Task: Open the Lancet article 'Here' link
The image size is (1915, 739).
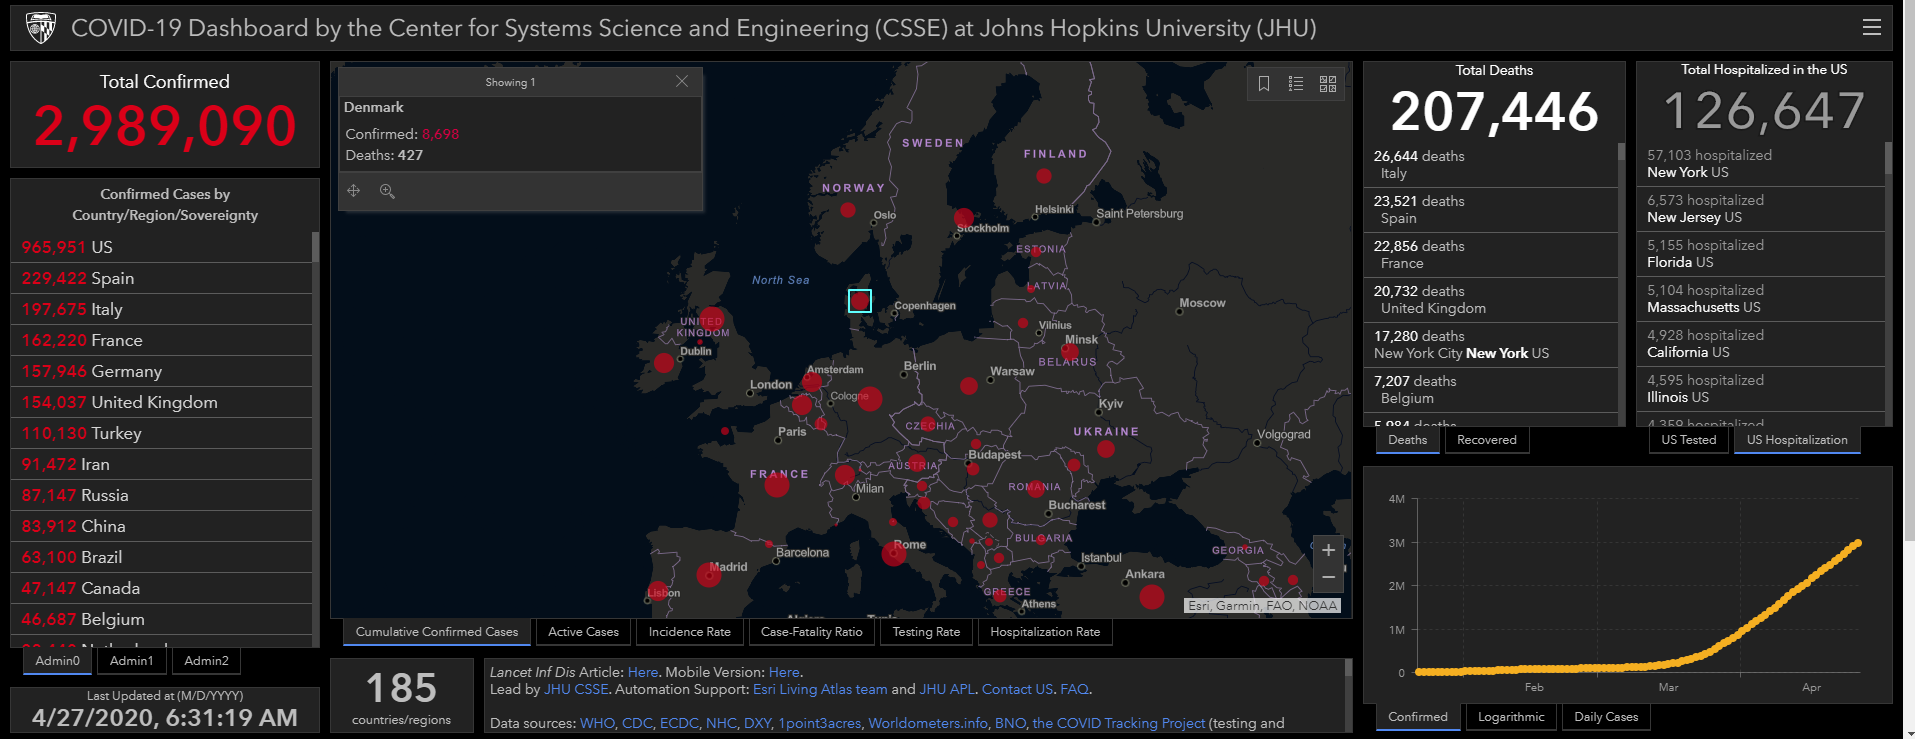Action: pyautogui.click(x=643, y=673)
